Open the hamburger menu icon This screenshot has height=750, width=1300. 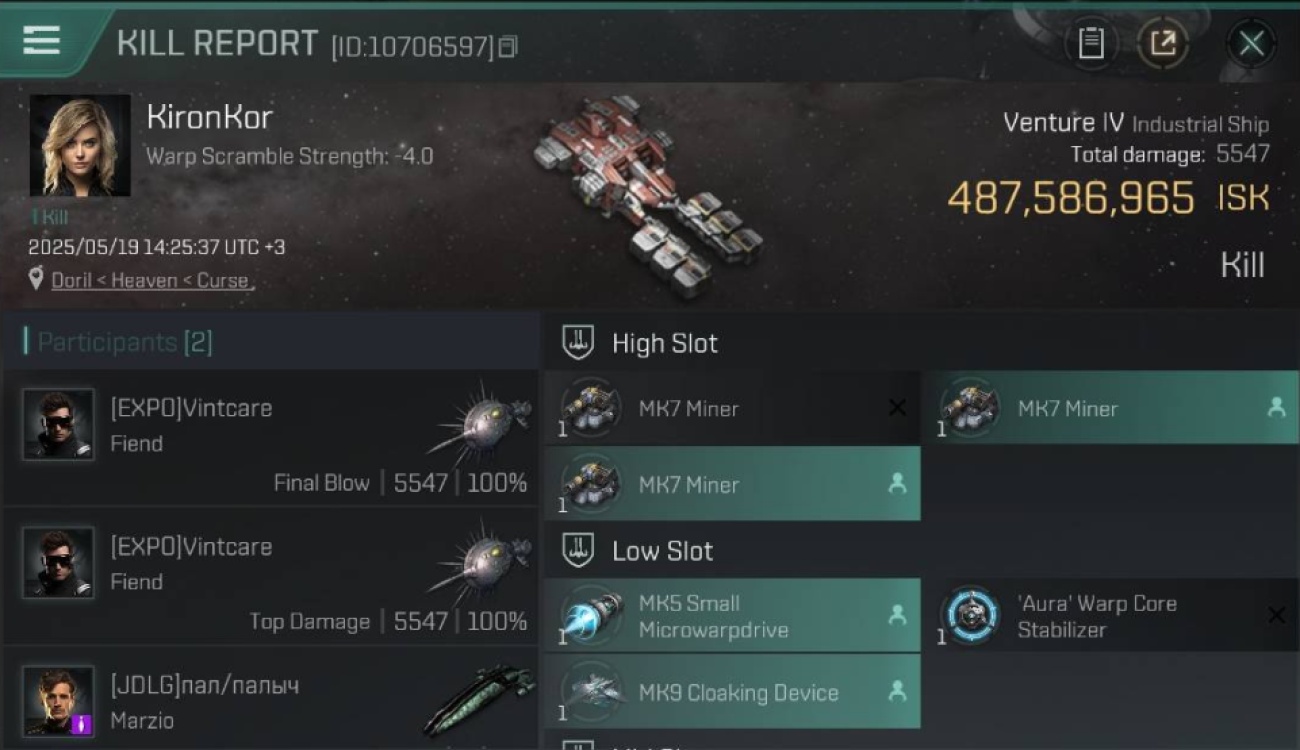41,41
